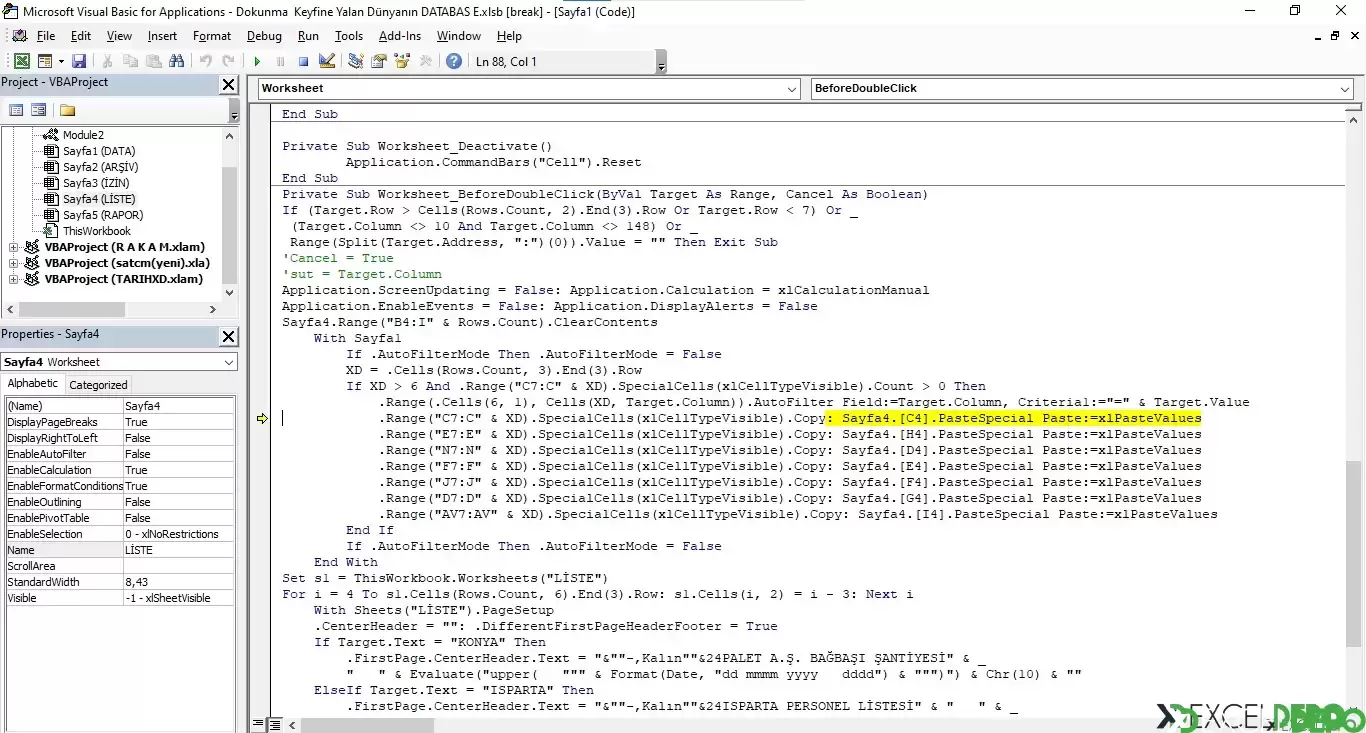
Task: Toggle Folders icon in Project panel
Action: (67, 110)
